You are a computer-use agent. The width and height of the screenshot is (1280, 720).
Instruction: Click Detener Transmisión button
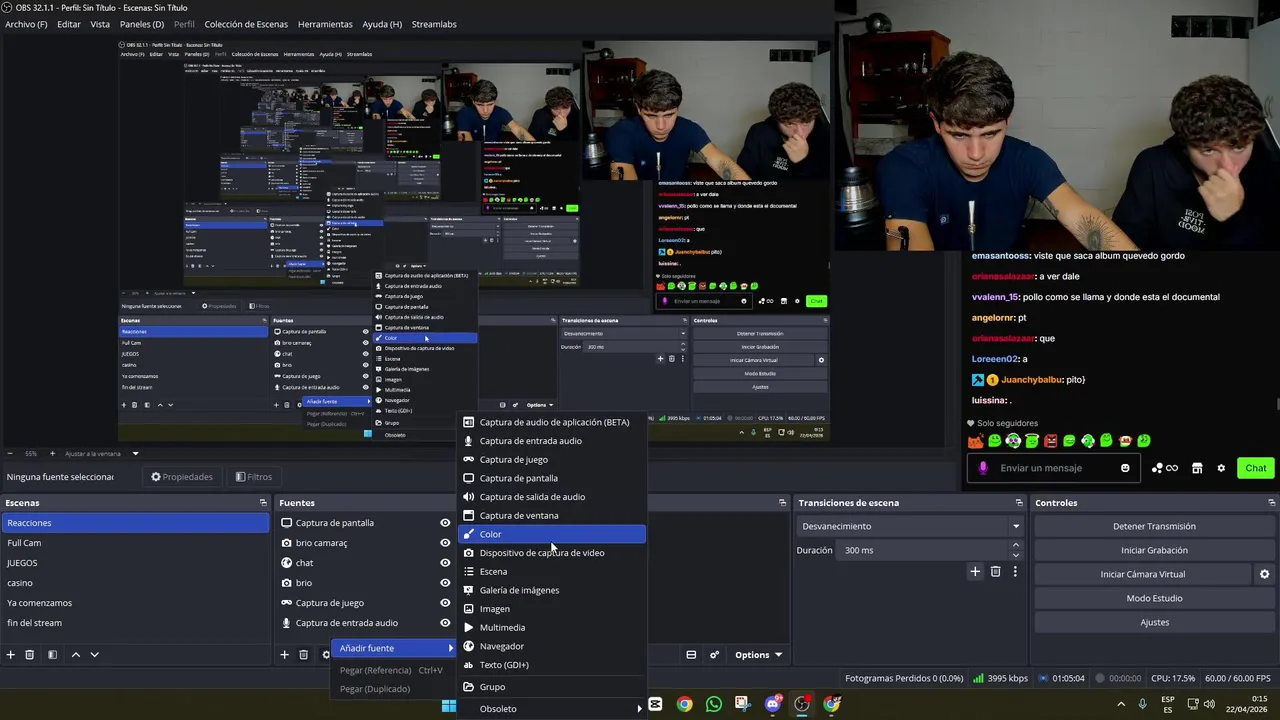(1154, 526)
